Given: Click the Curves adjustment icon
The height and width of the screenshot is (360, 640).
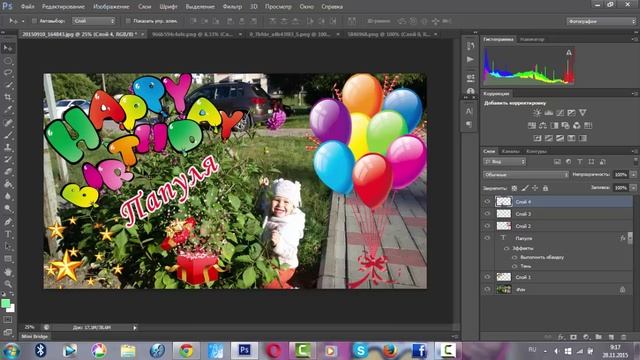Looking at the screenshot, I should point(560,113).
